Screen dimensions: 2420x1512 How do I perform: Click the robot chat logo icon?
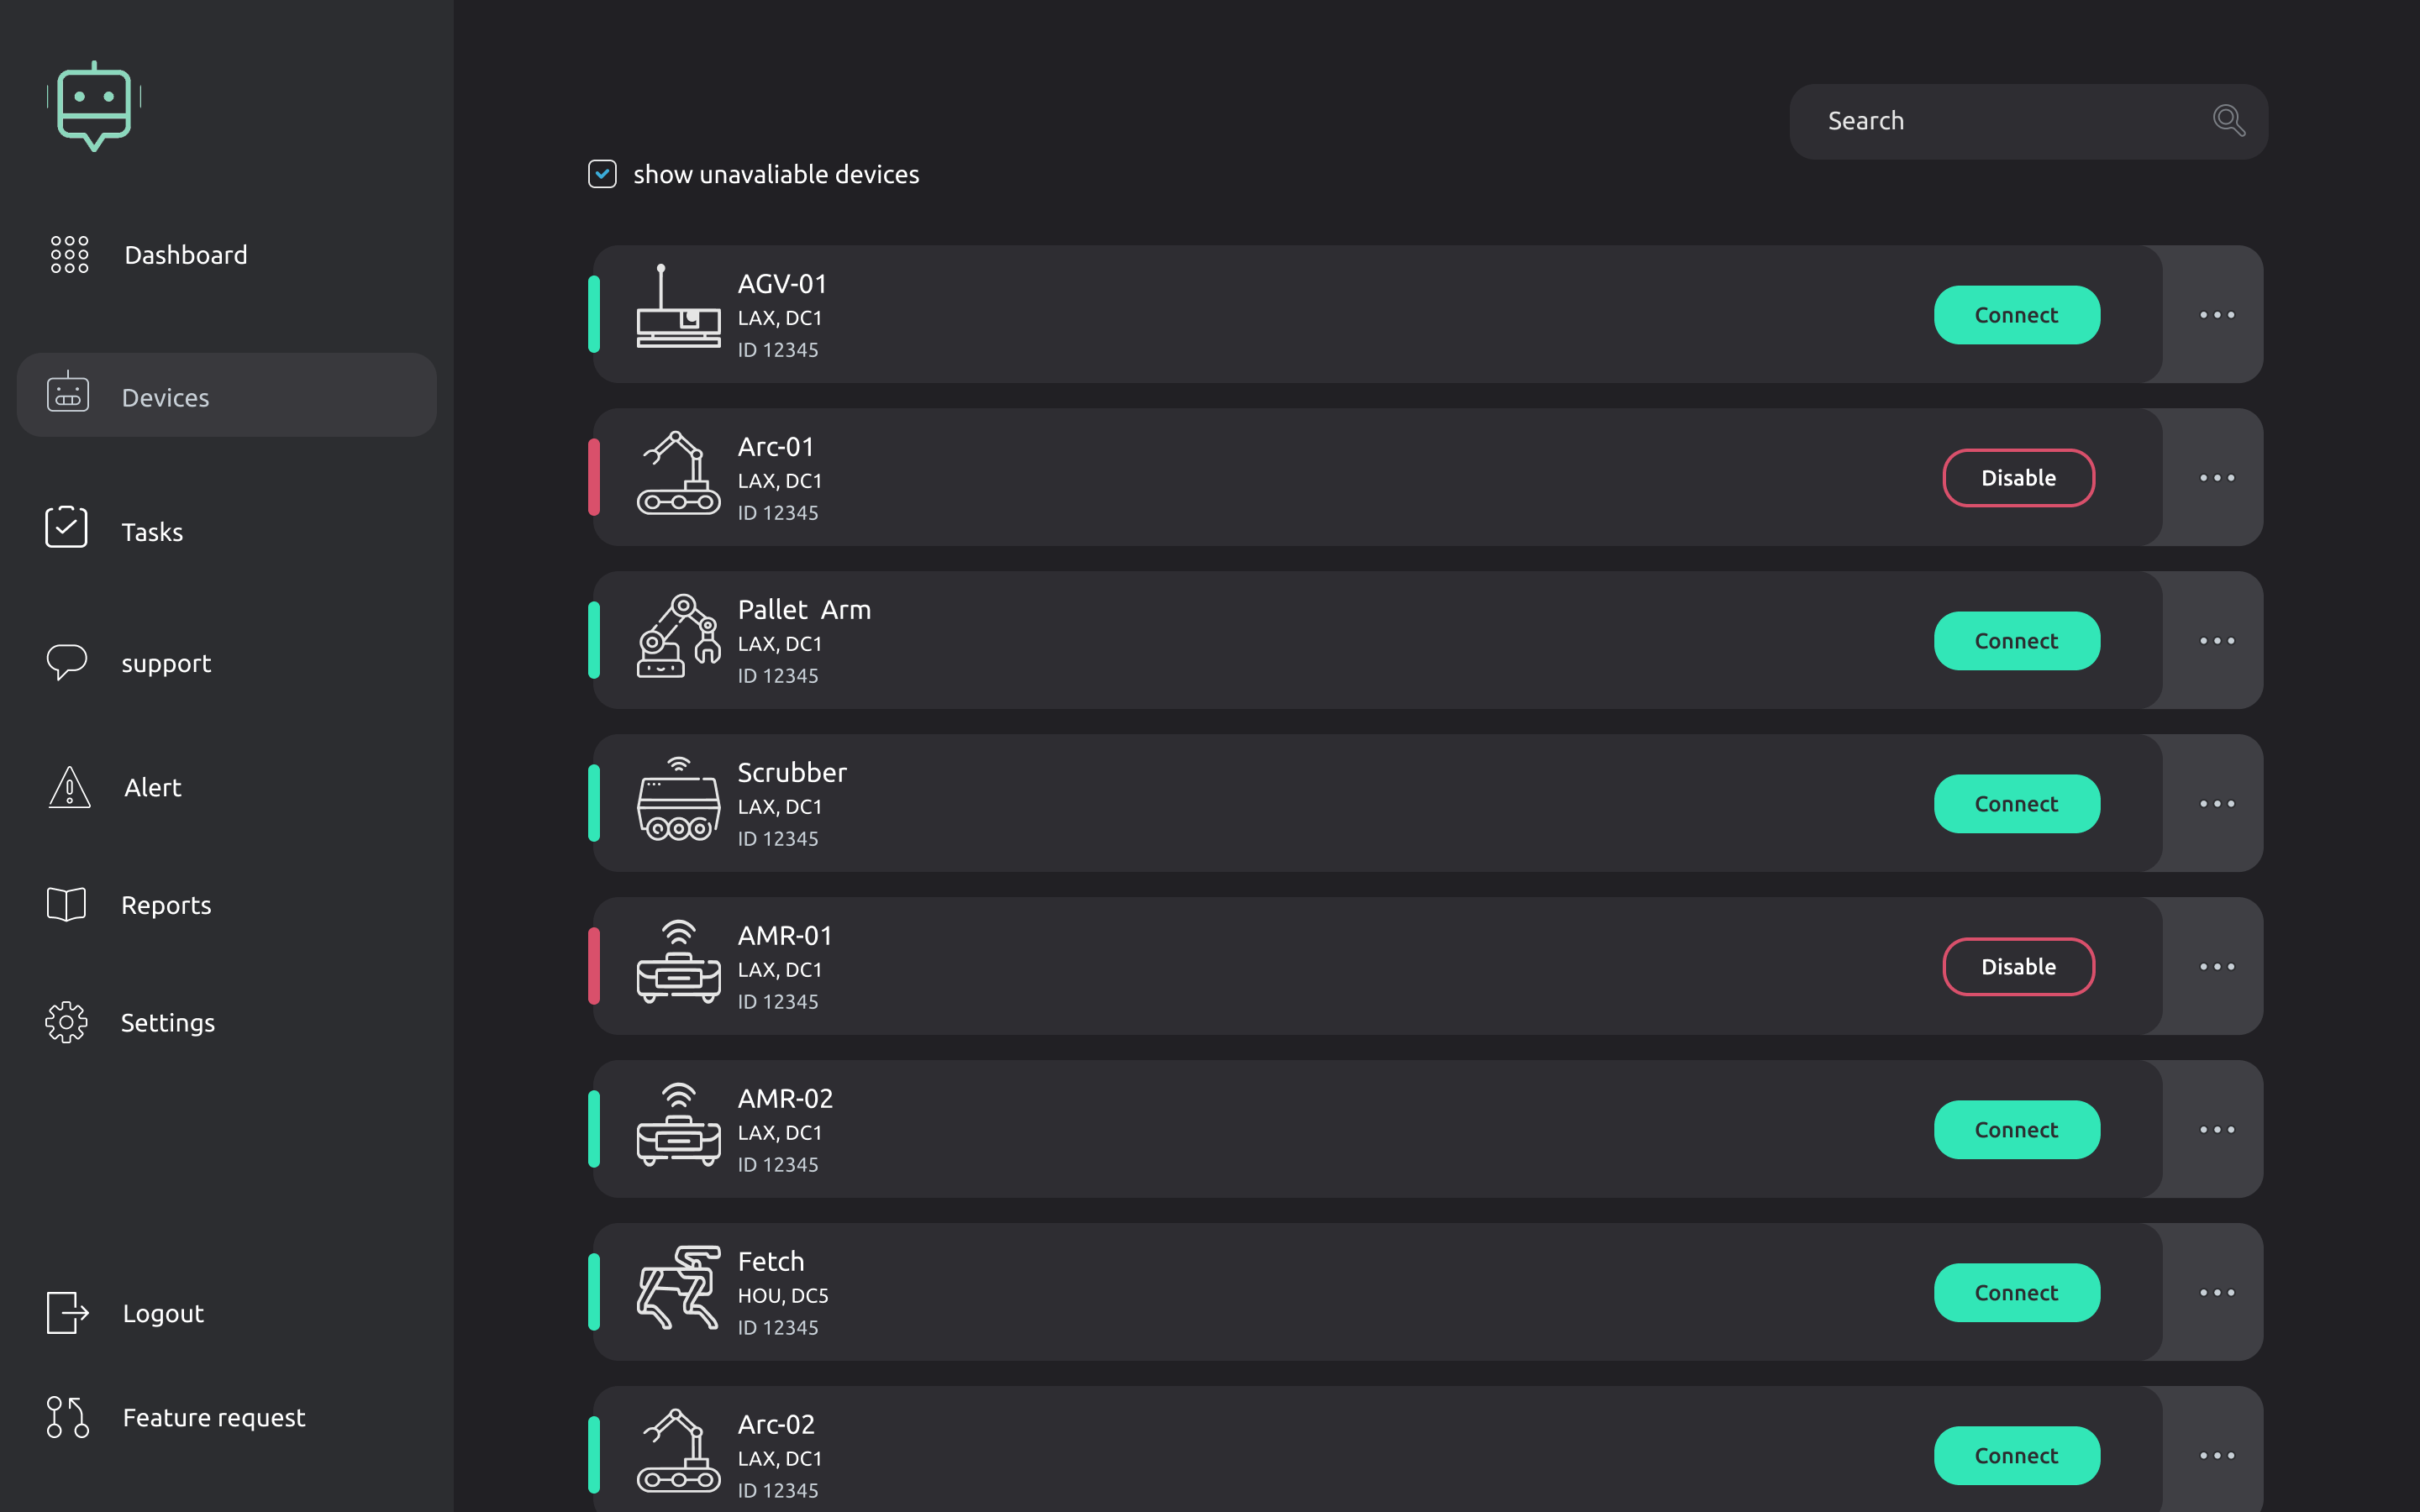pyautogui.click(x=94, y=106)
